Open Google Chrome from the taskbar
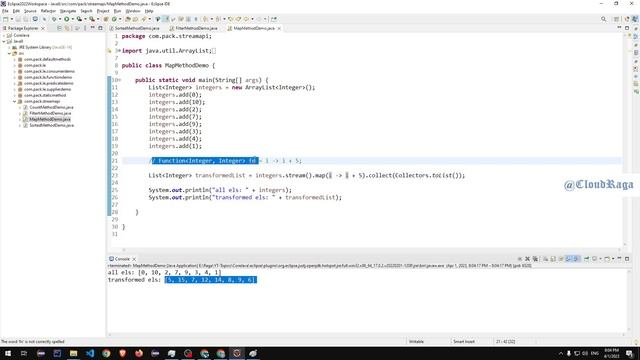This screenshot has width=640, height=360. [x=106, y=353]
